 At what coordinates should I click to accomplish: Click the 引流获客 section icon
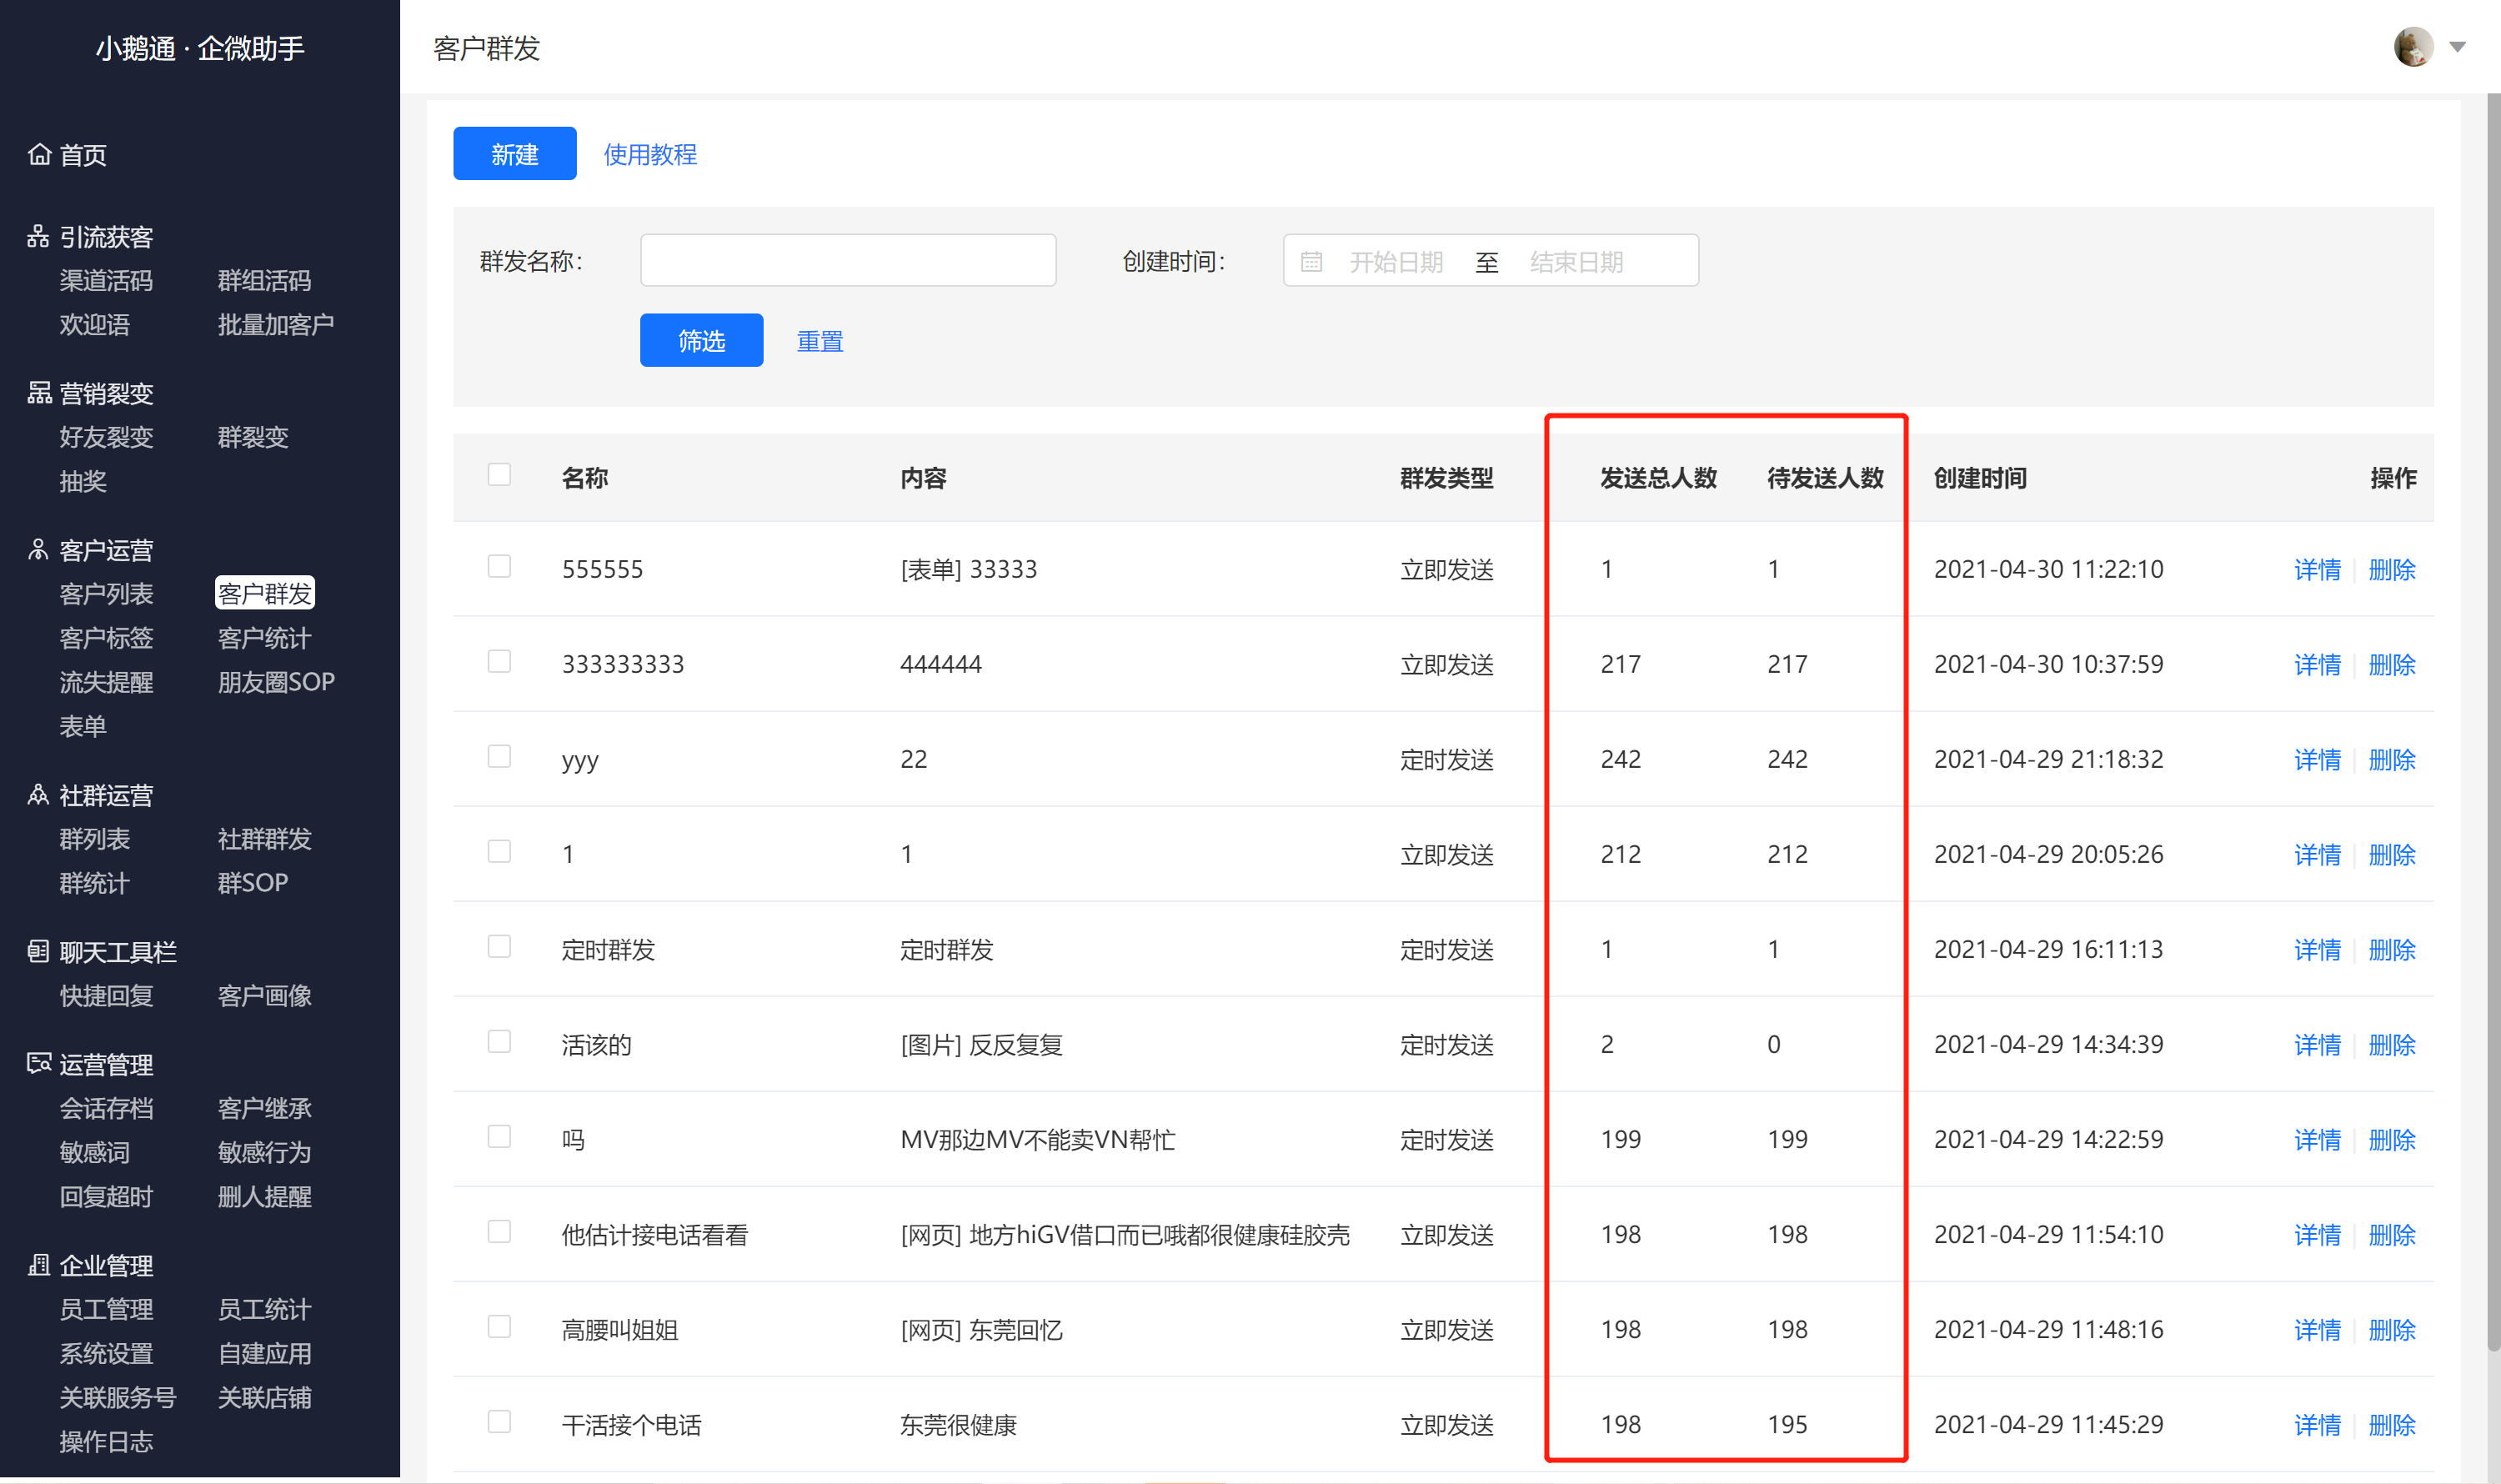point(38,236)
